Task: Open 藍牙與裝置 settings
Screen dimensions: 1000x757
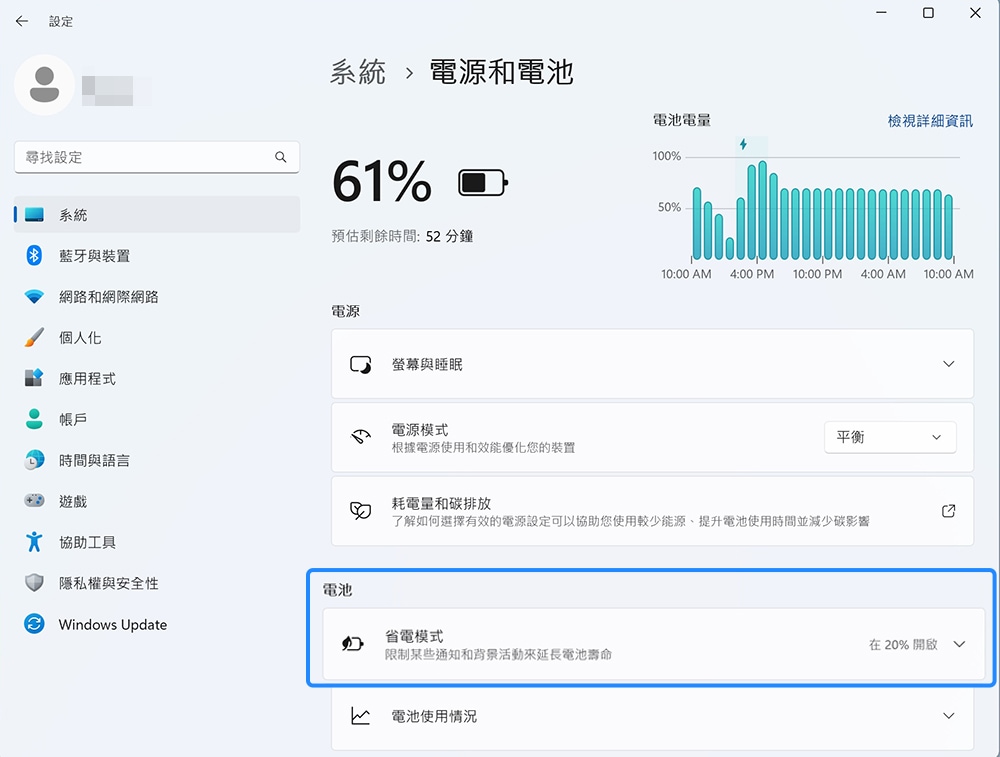Action: click(x=157, y=256)
